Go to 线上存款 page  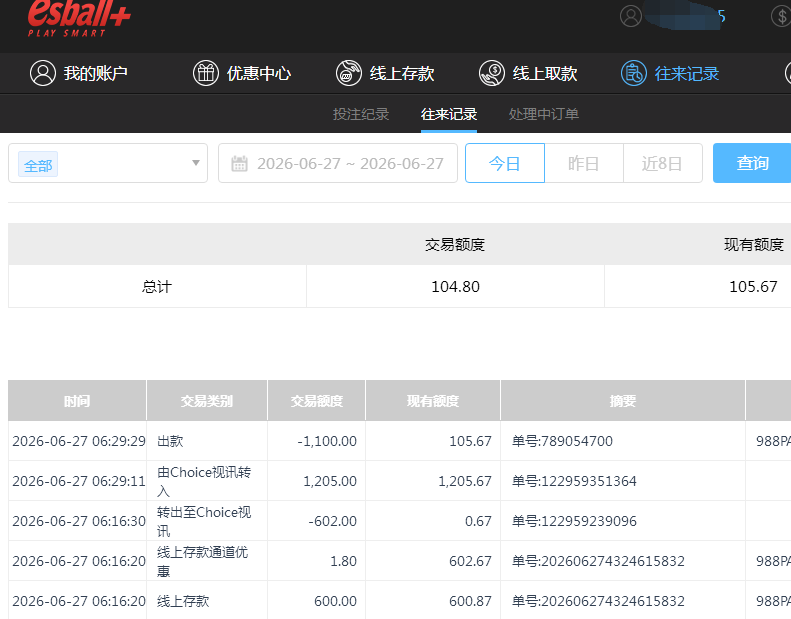[x=385, y=73]
